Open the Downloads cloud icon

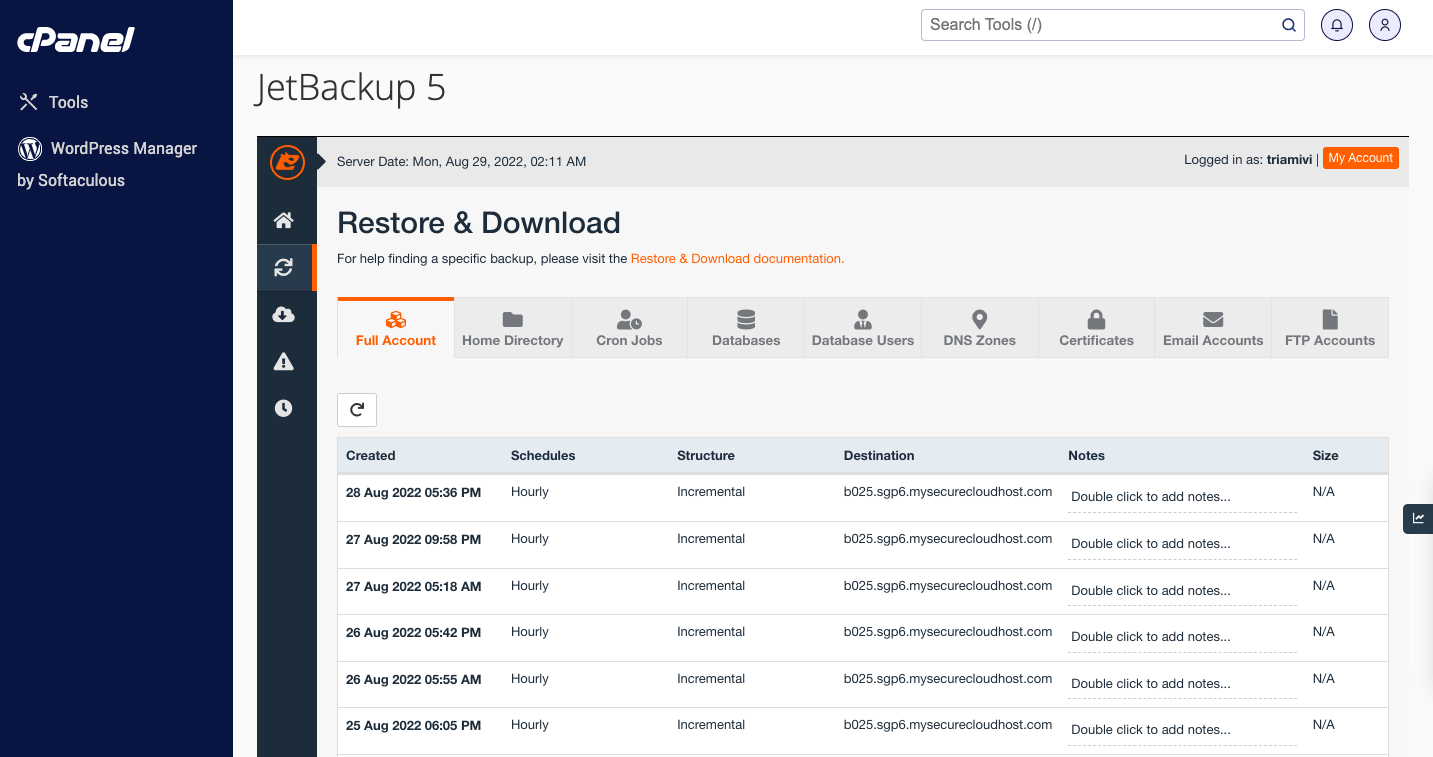point(284,315)
